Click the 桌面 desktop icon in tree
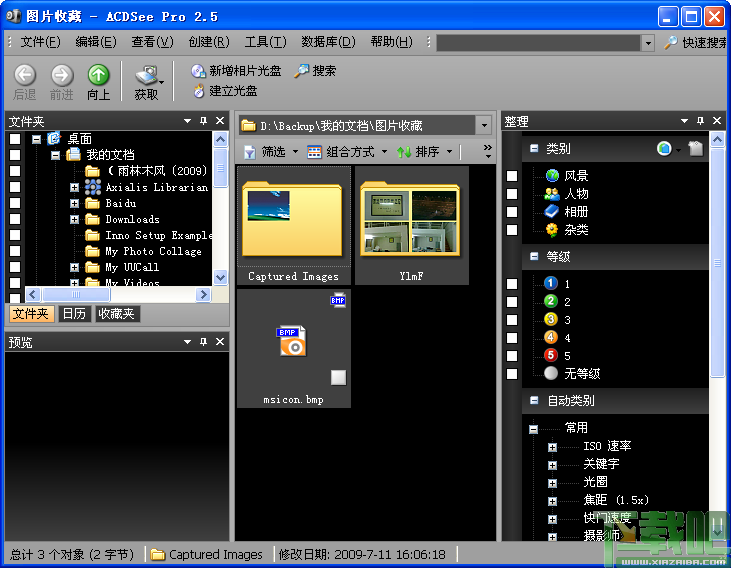Viewport: 731px width, 568px height. 54,139
